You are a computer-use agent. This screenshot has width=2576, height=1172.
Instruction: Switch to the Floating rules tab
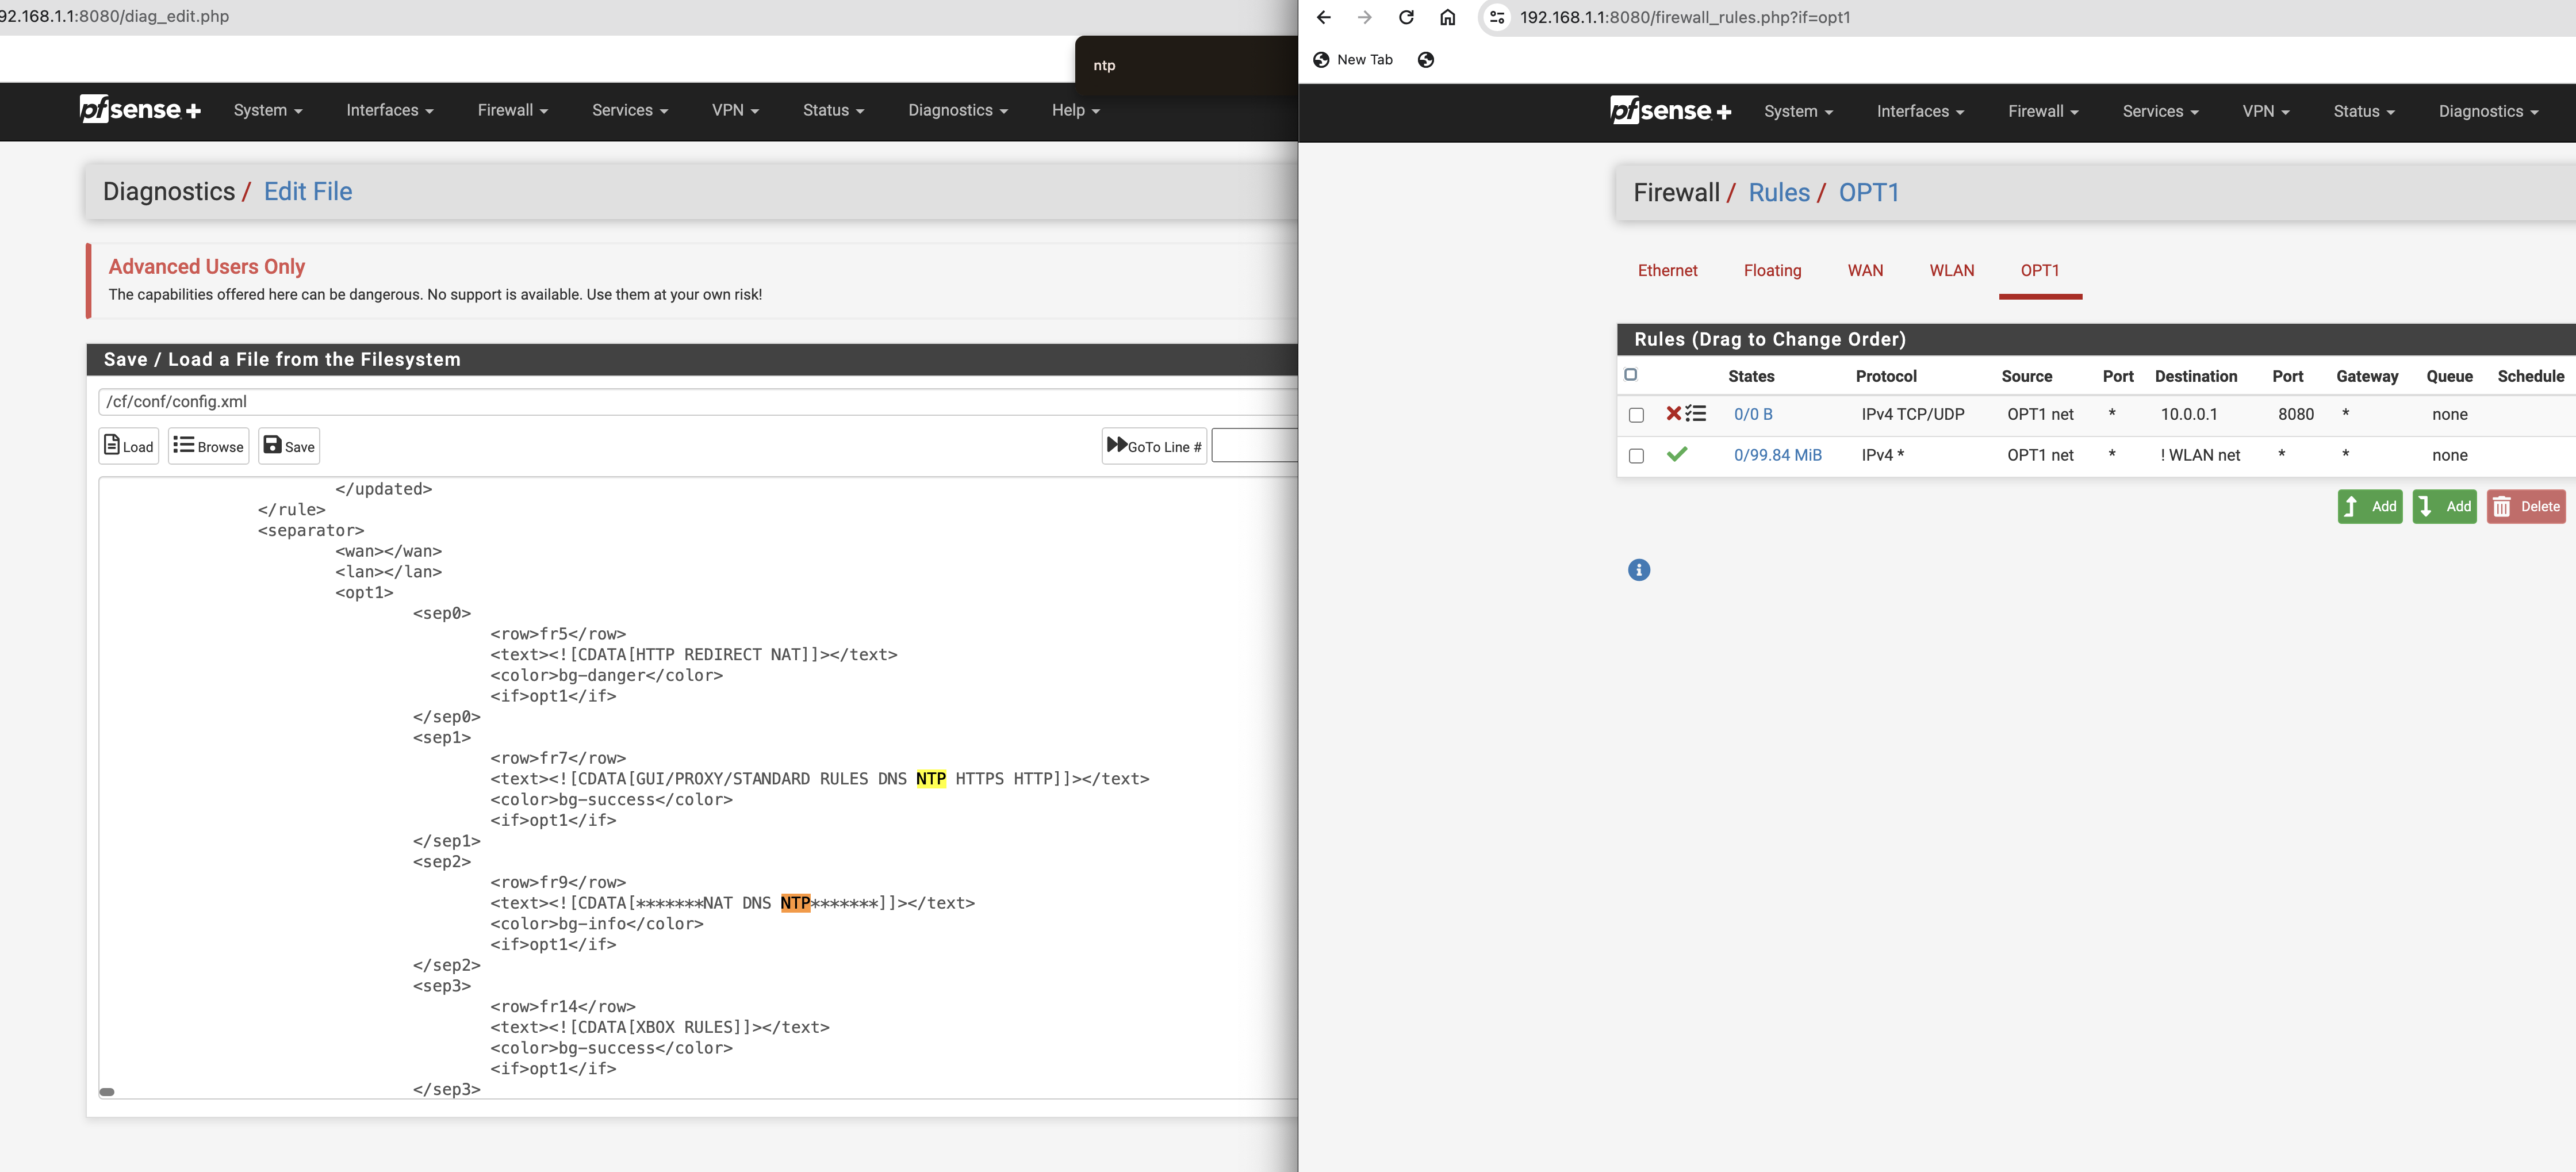[1772, 270]
